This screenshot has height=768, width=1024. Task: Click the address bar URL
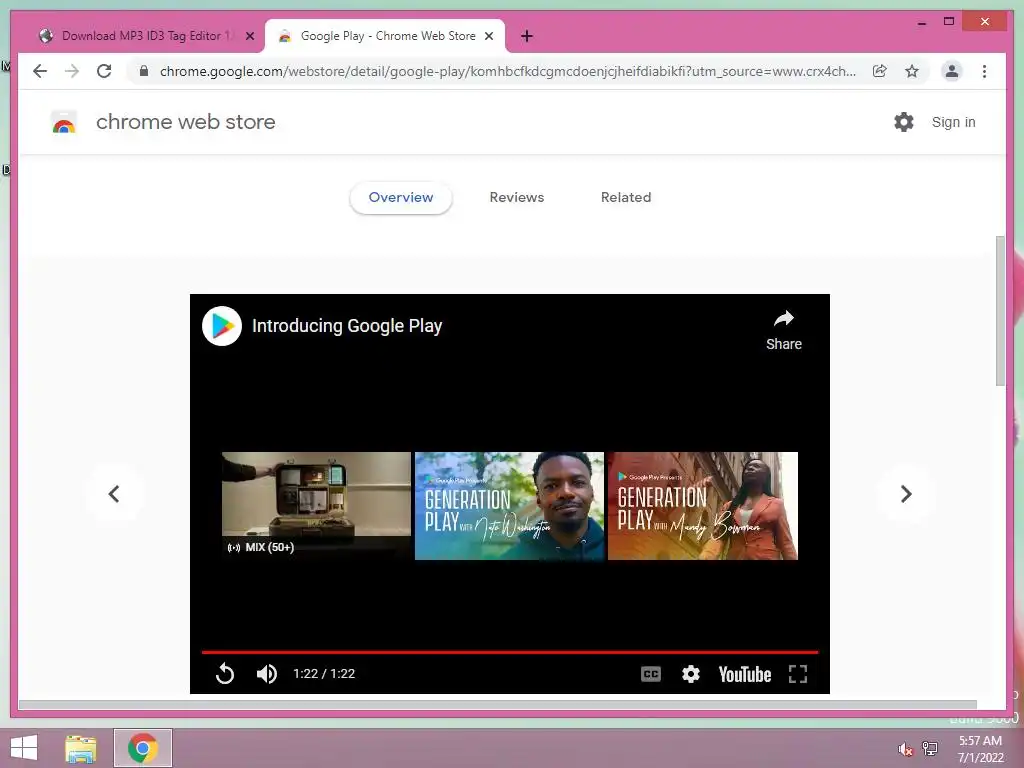point(507,71)
